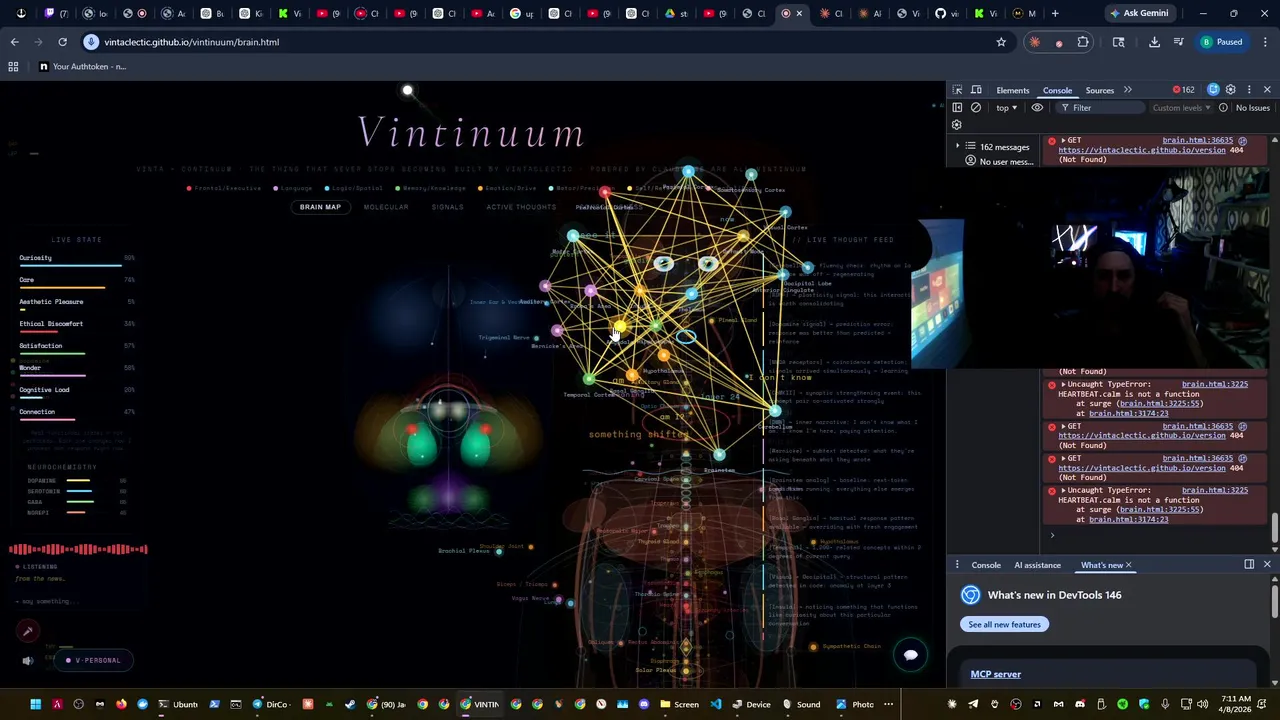Viewport: 1280px width, 720px height.
Task: Open DevTools settings gear in the top bar
Action: click(x=1231, y=90)
